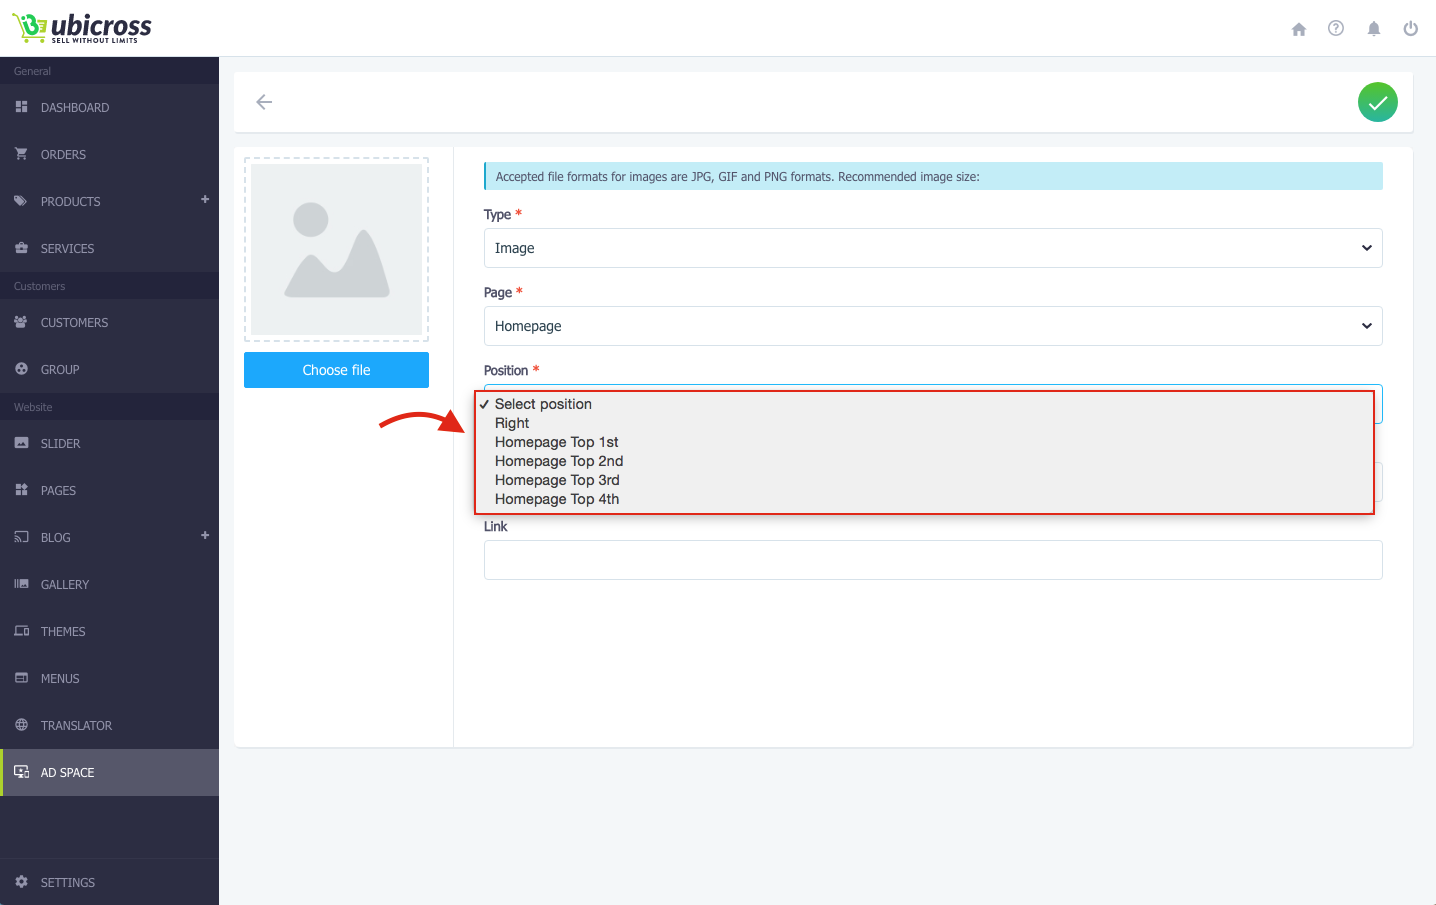
Task: Open the TRANSLATOR label in sidebar
Action: [x=76, y=726]
